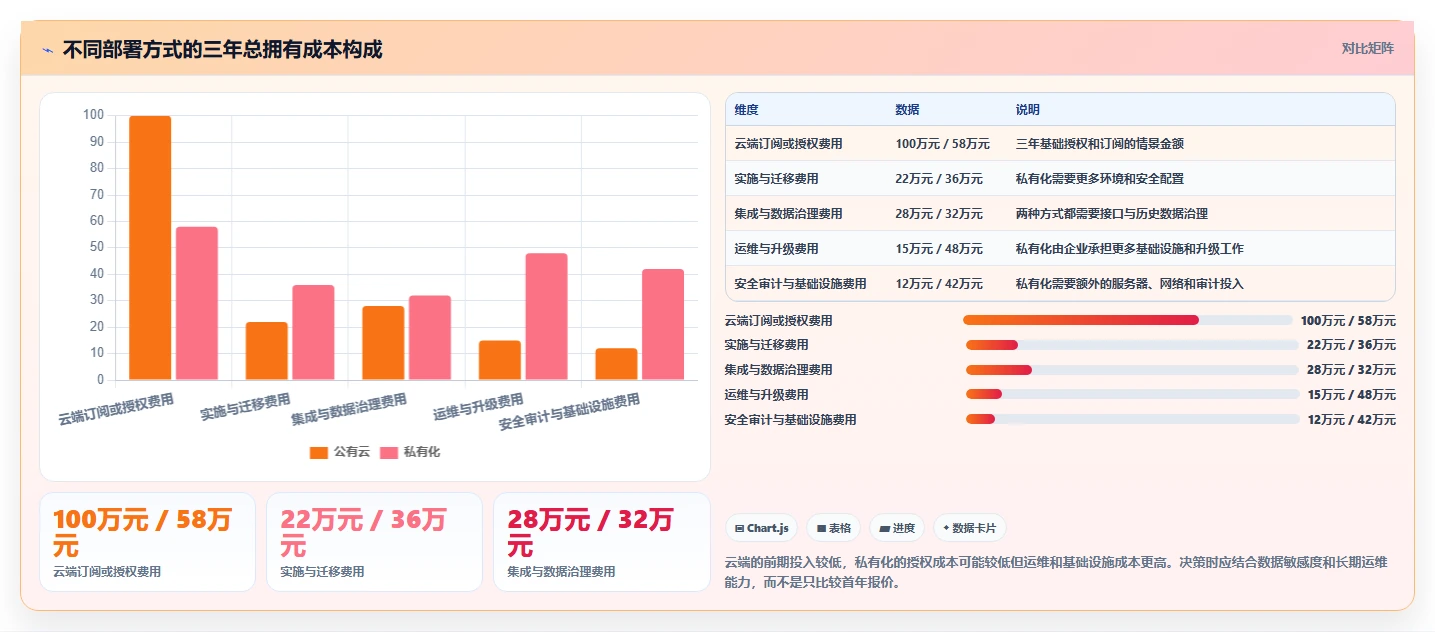Click the description 三年基础授权和订阅的情景金额
The width and height of the screenshot is (1435, 632).
pos(1099,144)
